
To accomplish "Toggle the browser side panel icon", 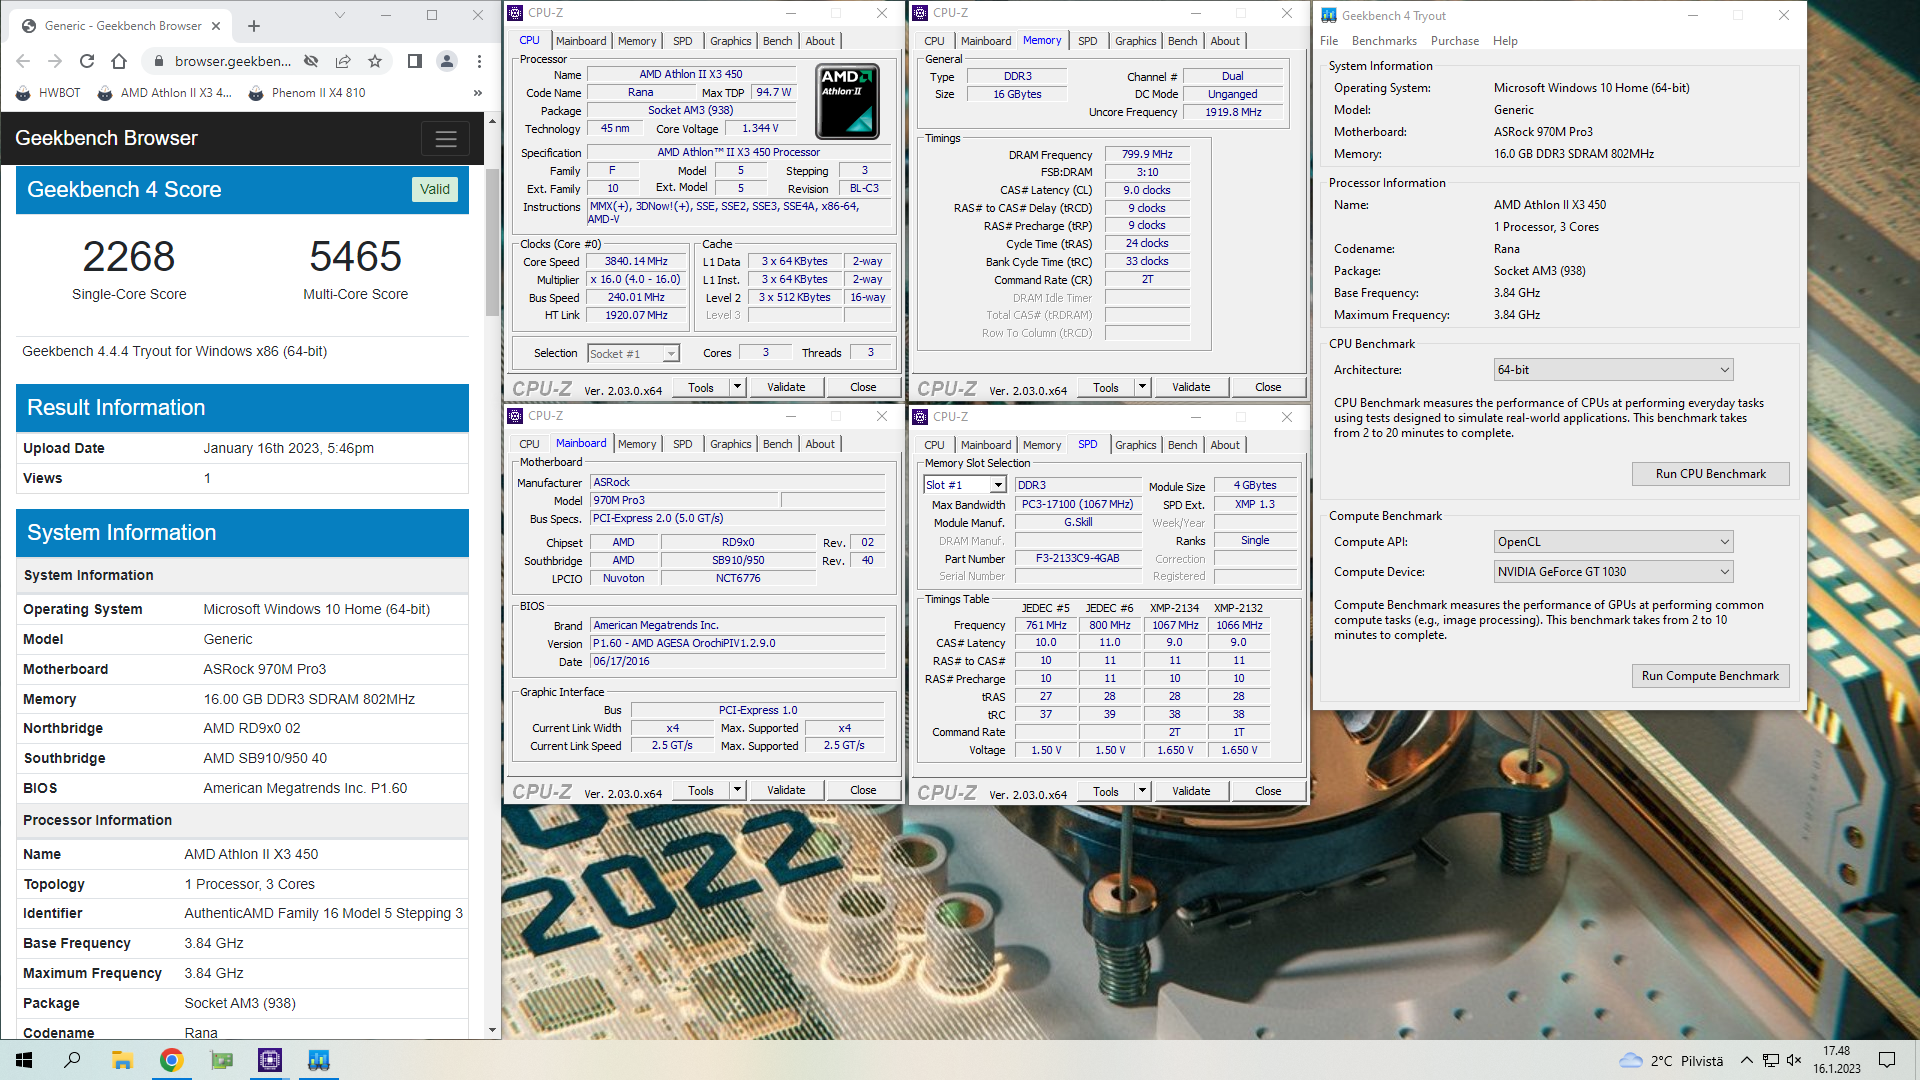I will 414,61.
